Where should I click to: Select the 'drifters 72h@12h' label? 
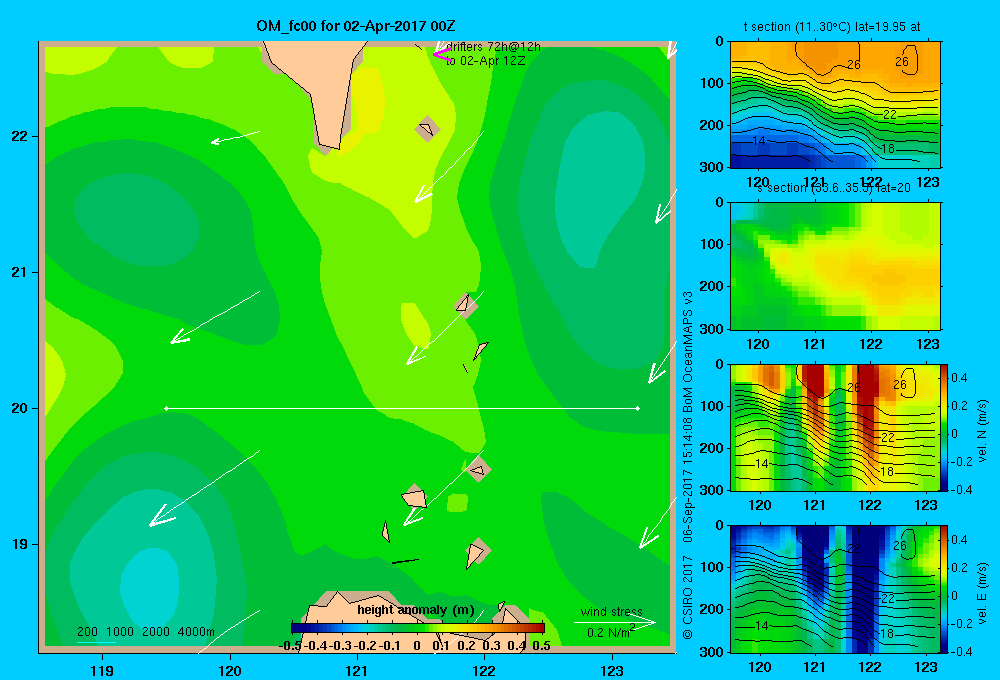(x=494, y=47)
